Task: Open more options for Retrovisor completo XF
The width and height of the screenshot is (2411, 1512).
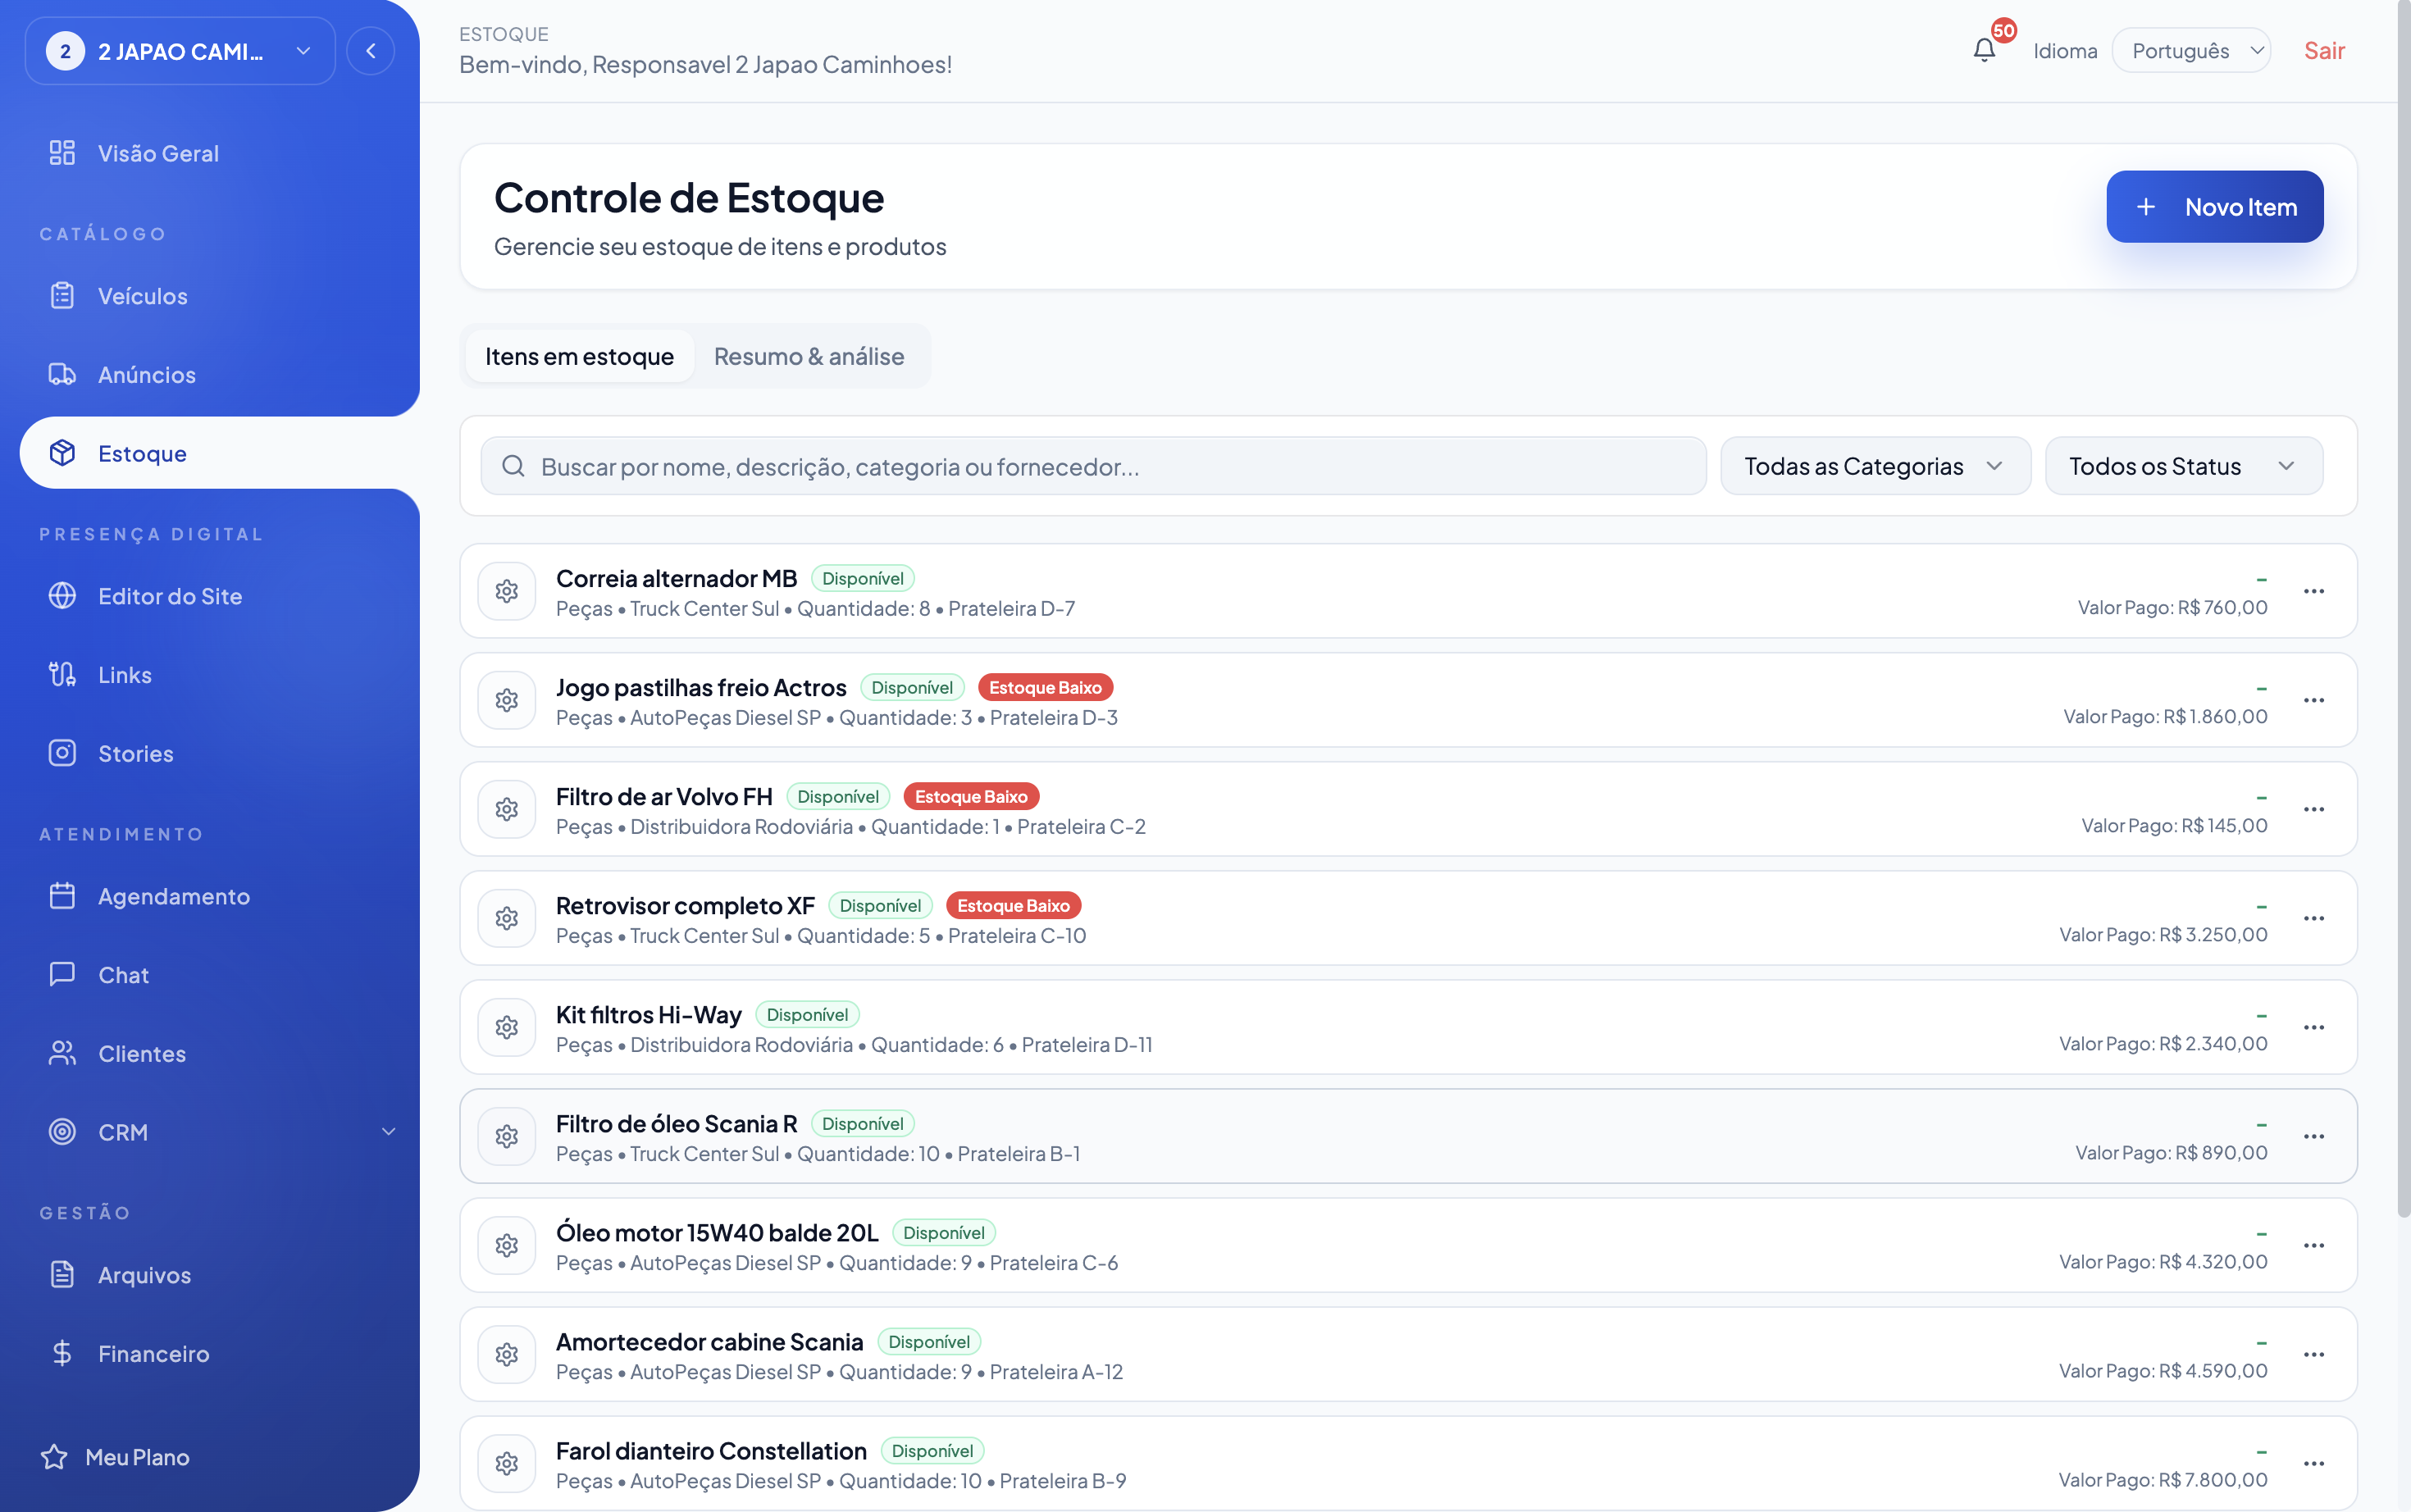Action: [x=2314, y=918]
